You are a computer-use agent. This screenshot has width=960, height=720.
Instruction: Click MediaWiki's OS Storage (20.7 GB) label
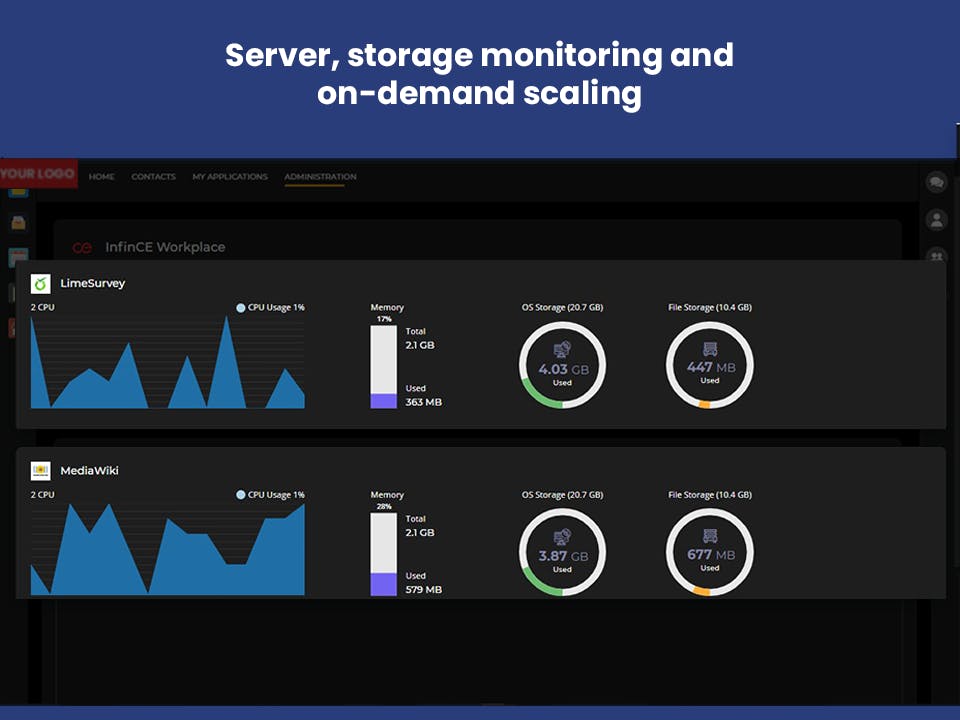pyautogui.click(x=562, y=495)
